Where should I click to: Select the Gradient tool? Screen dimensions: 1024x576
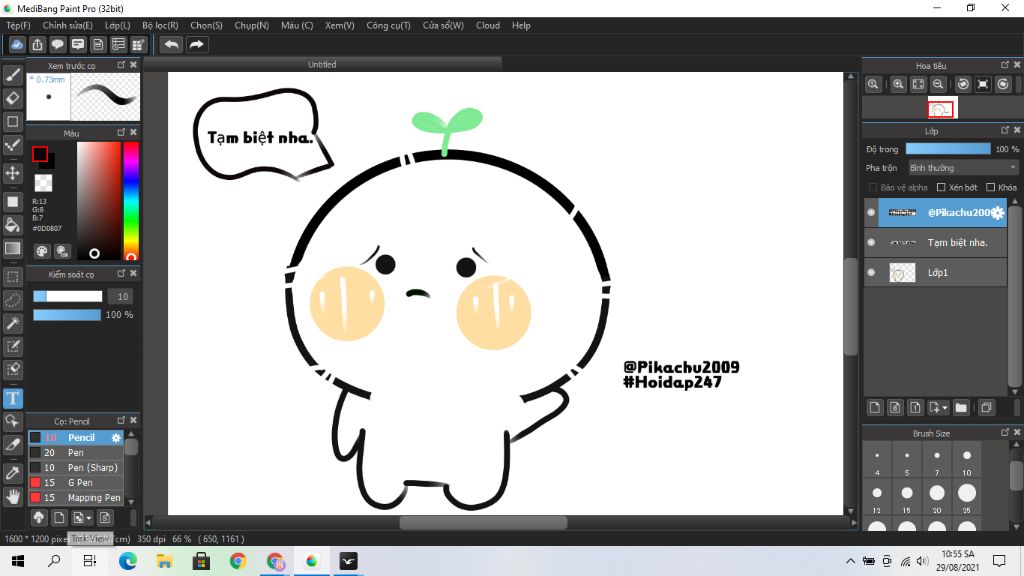pyautogui.click(x=12, y=249)
